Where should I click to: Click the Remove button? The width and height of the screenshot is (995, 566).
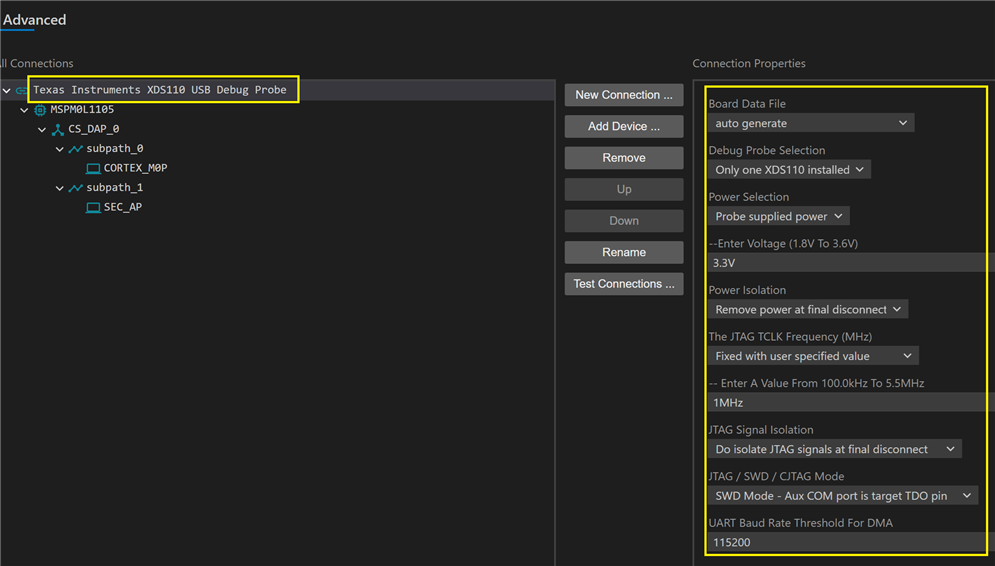click(x=624, y=157)
